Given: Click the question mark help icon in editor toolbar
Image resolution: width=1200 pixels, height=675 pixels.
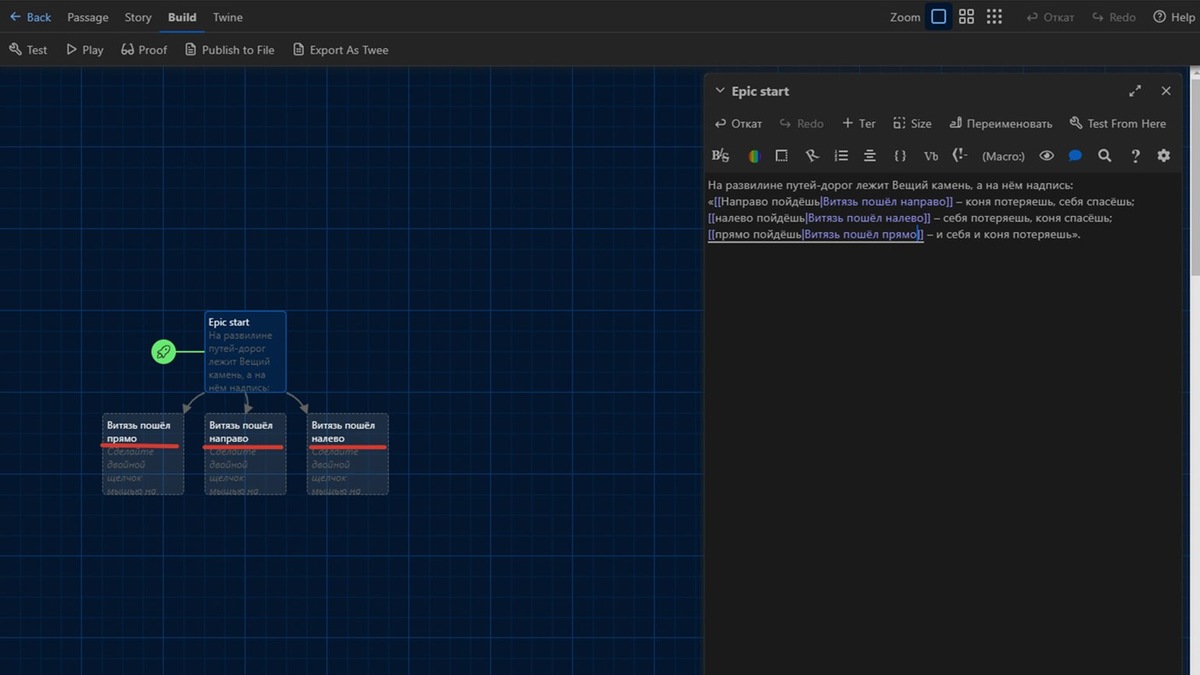Looking at the screenshot, I should pyautogui.click(x=1135, y=156).
